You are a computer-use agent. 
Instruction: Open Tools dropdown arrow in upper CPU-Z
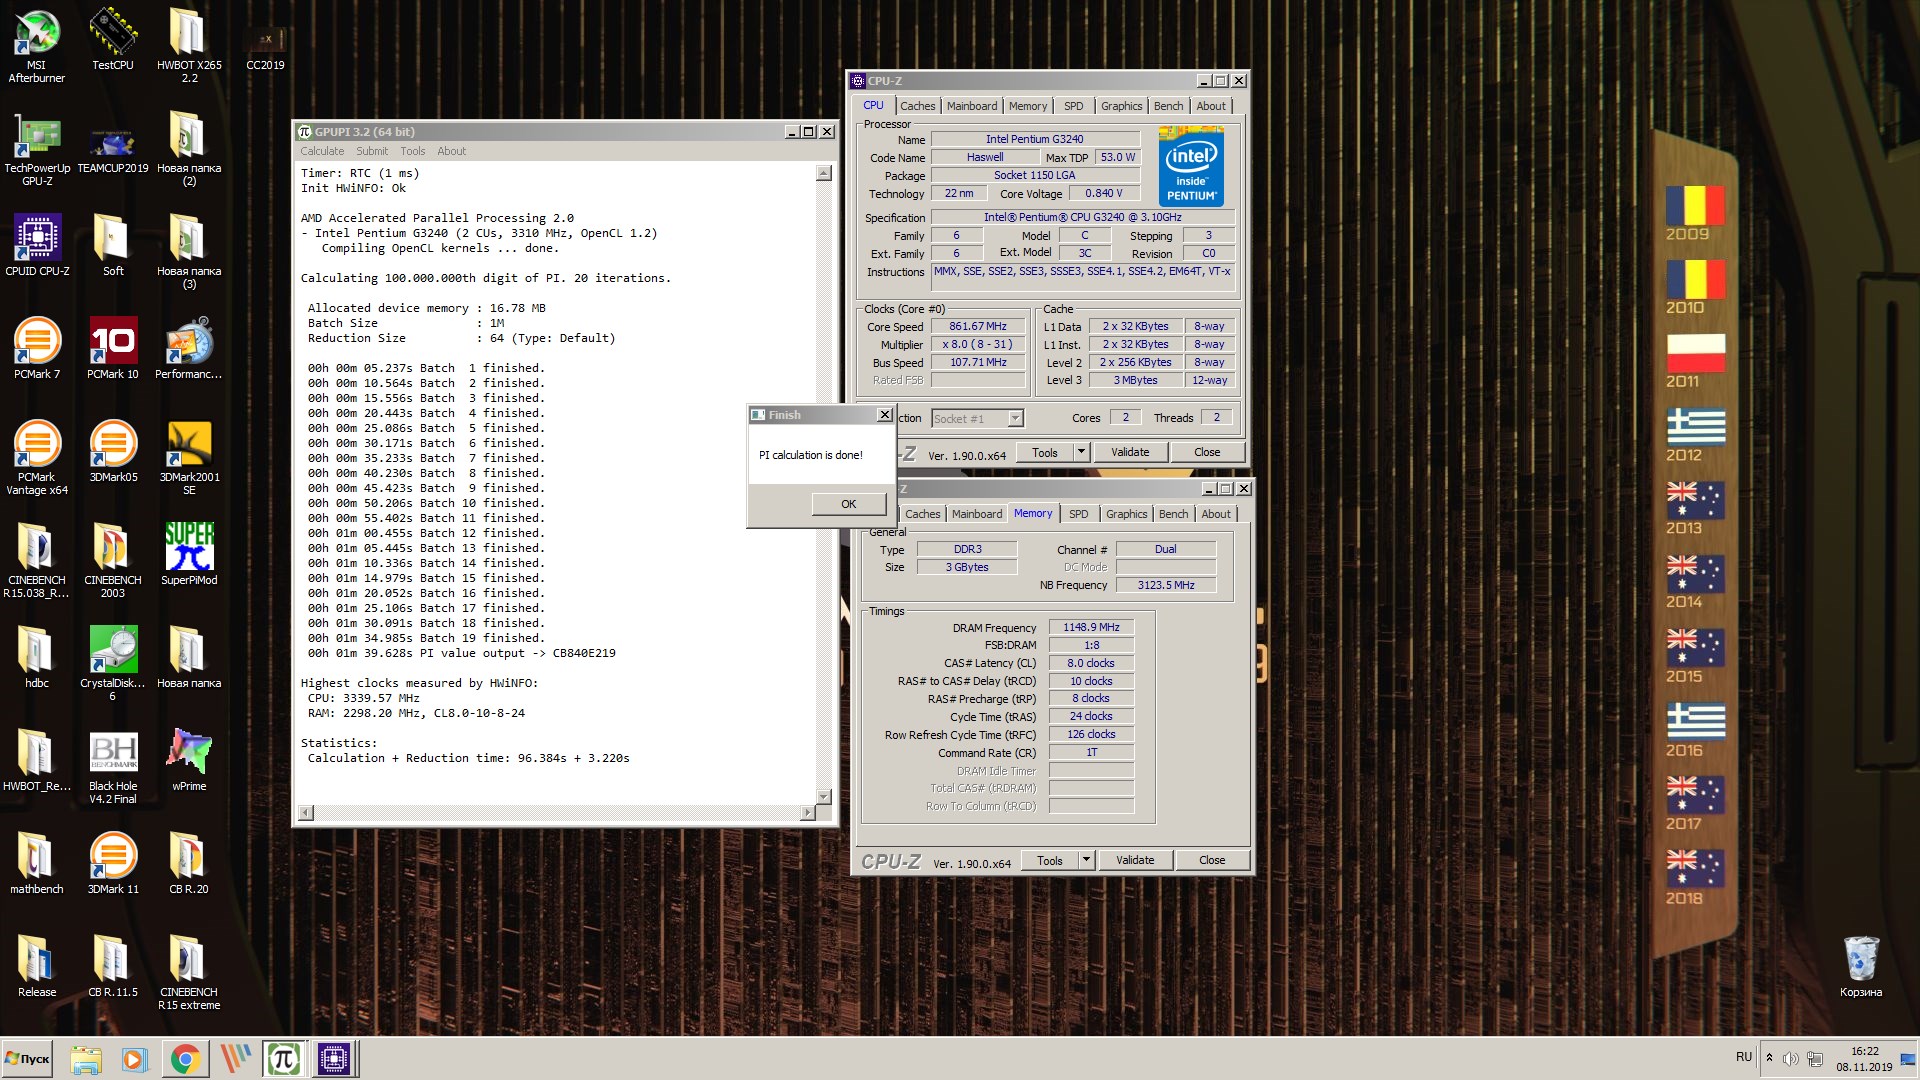tap(1081, 452)
